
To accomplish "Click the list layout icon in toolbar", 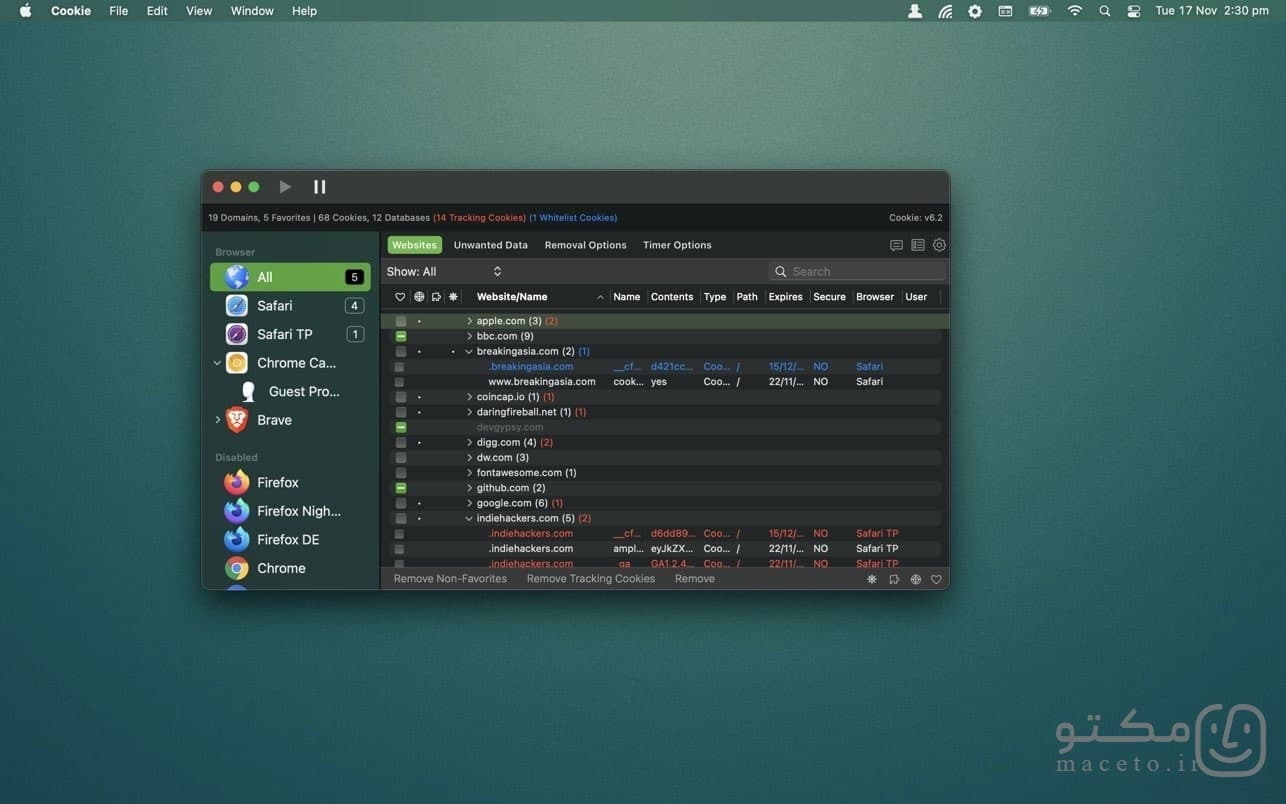I will tap(918, 245).
